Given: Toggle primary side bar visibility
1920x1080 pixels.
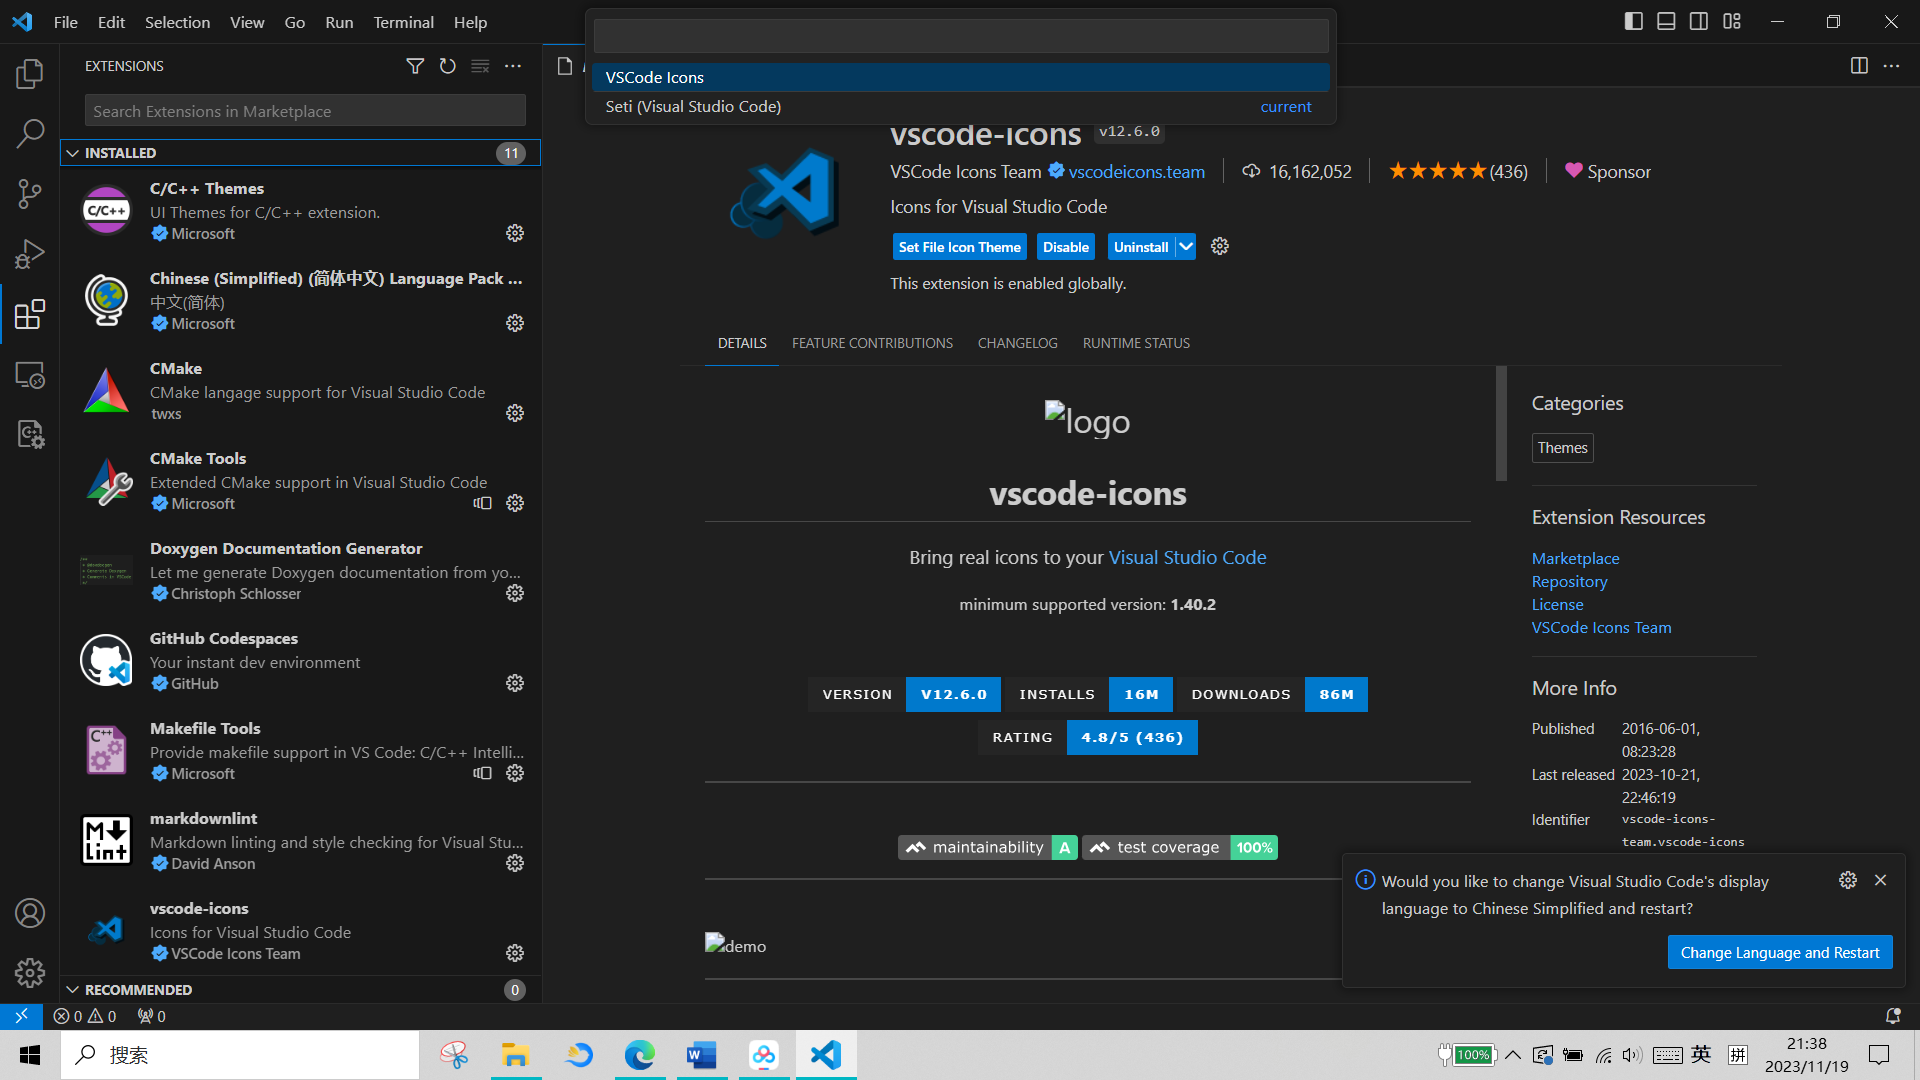Looking at the screenshot, I should pos(1634,21).
